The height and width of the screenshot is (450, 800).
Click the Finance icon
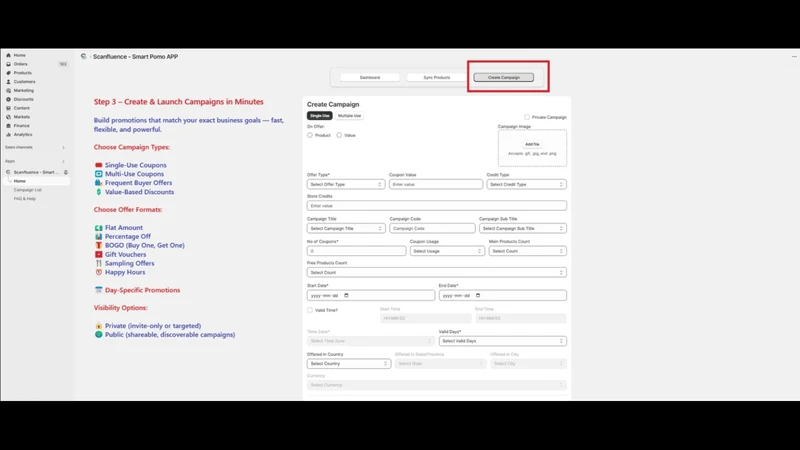[8, 126]
